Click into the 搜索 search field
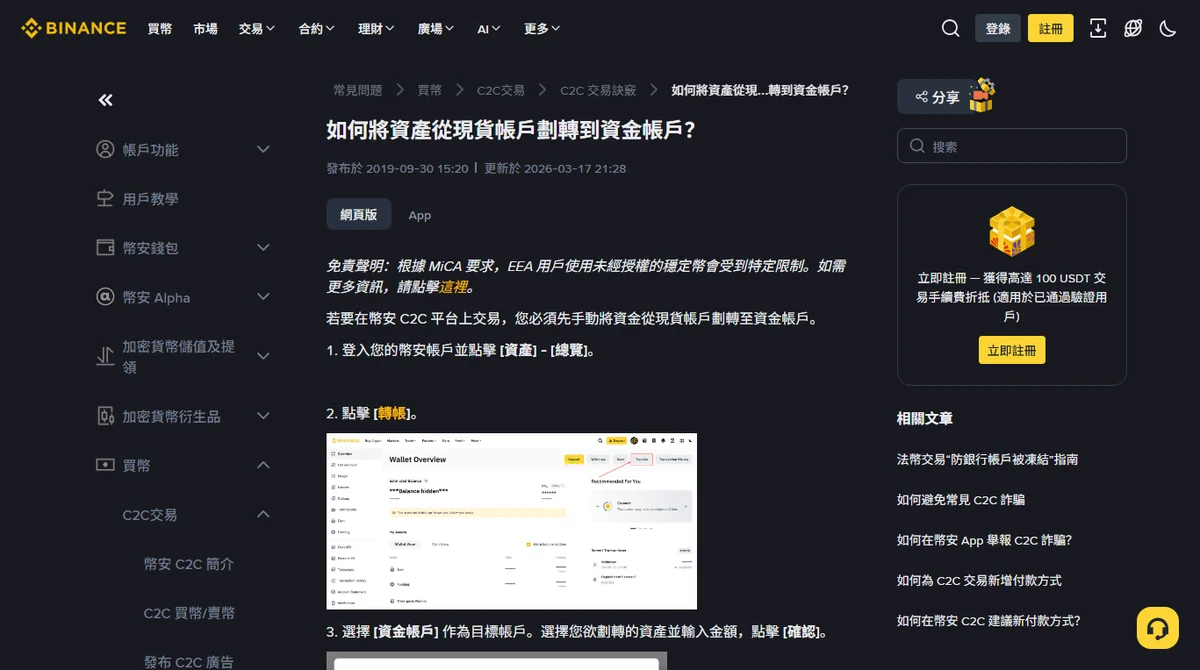 (1012, 146)
